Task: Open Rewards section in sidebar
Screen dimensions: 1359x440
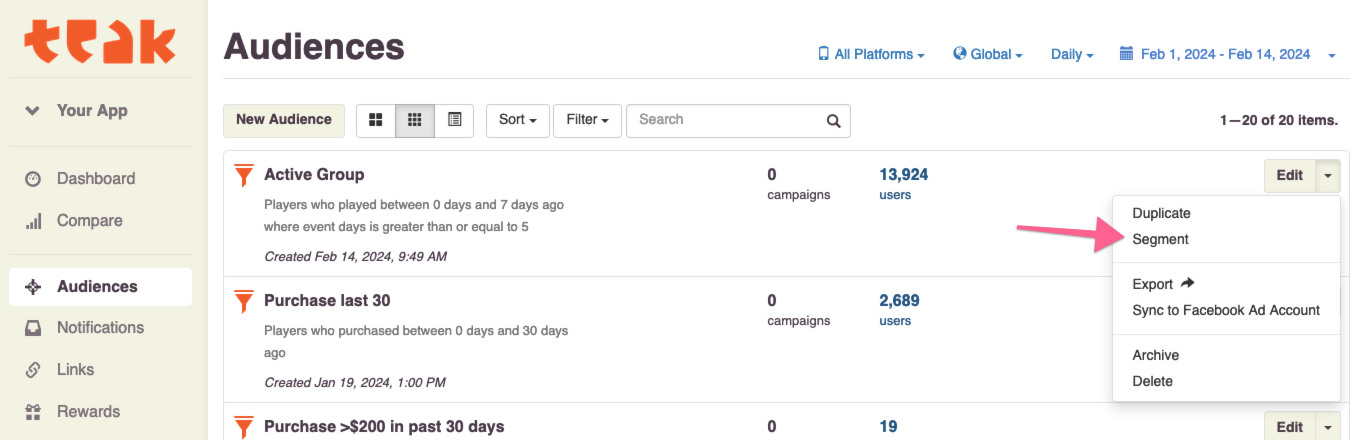Action: 88,412
